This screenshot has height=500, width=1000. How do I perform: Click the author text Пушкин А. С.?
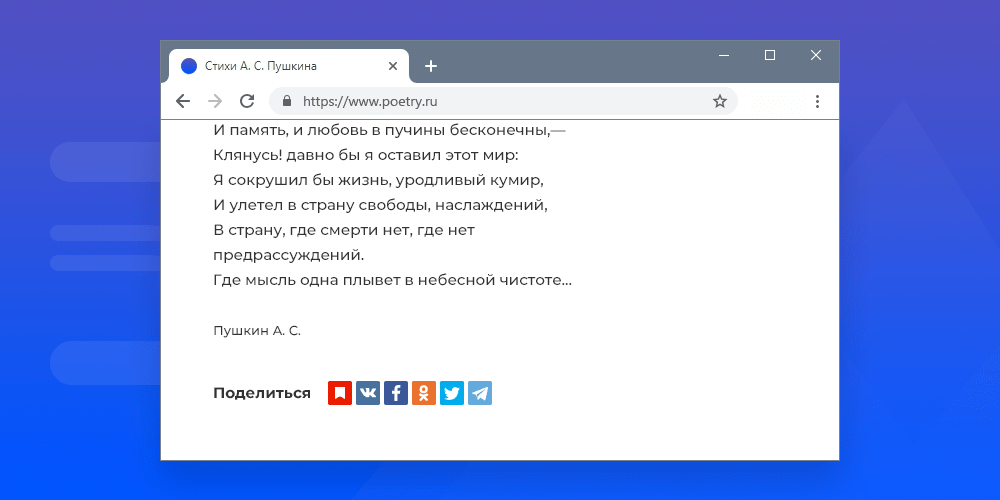pyautogui.click(x=257, y=331)
